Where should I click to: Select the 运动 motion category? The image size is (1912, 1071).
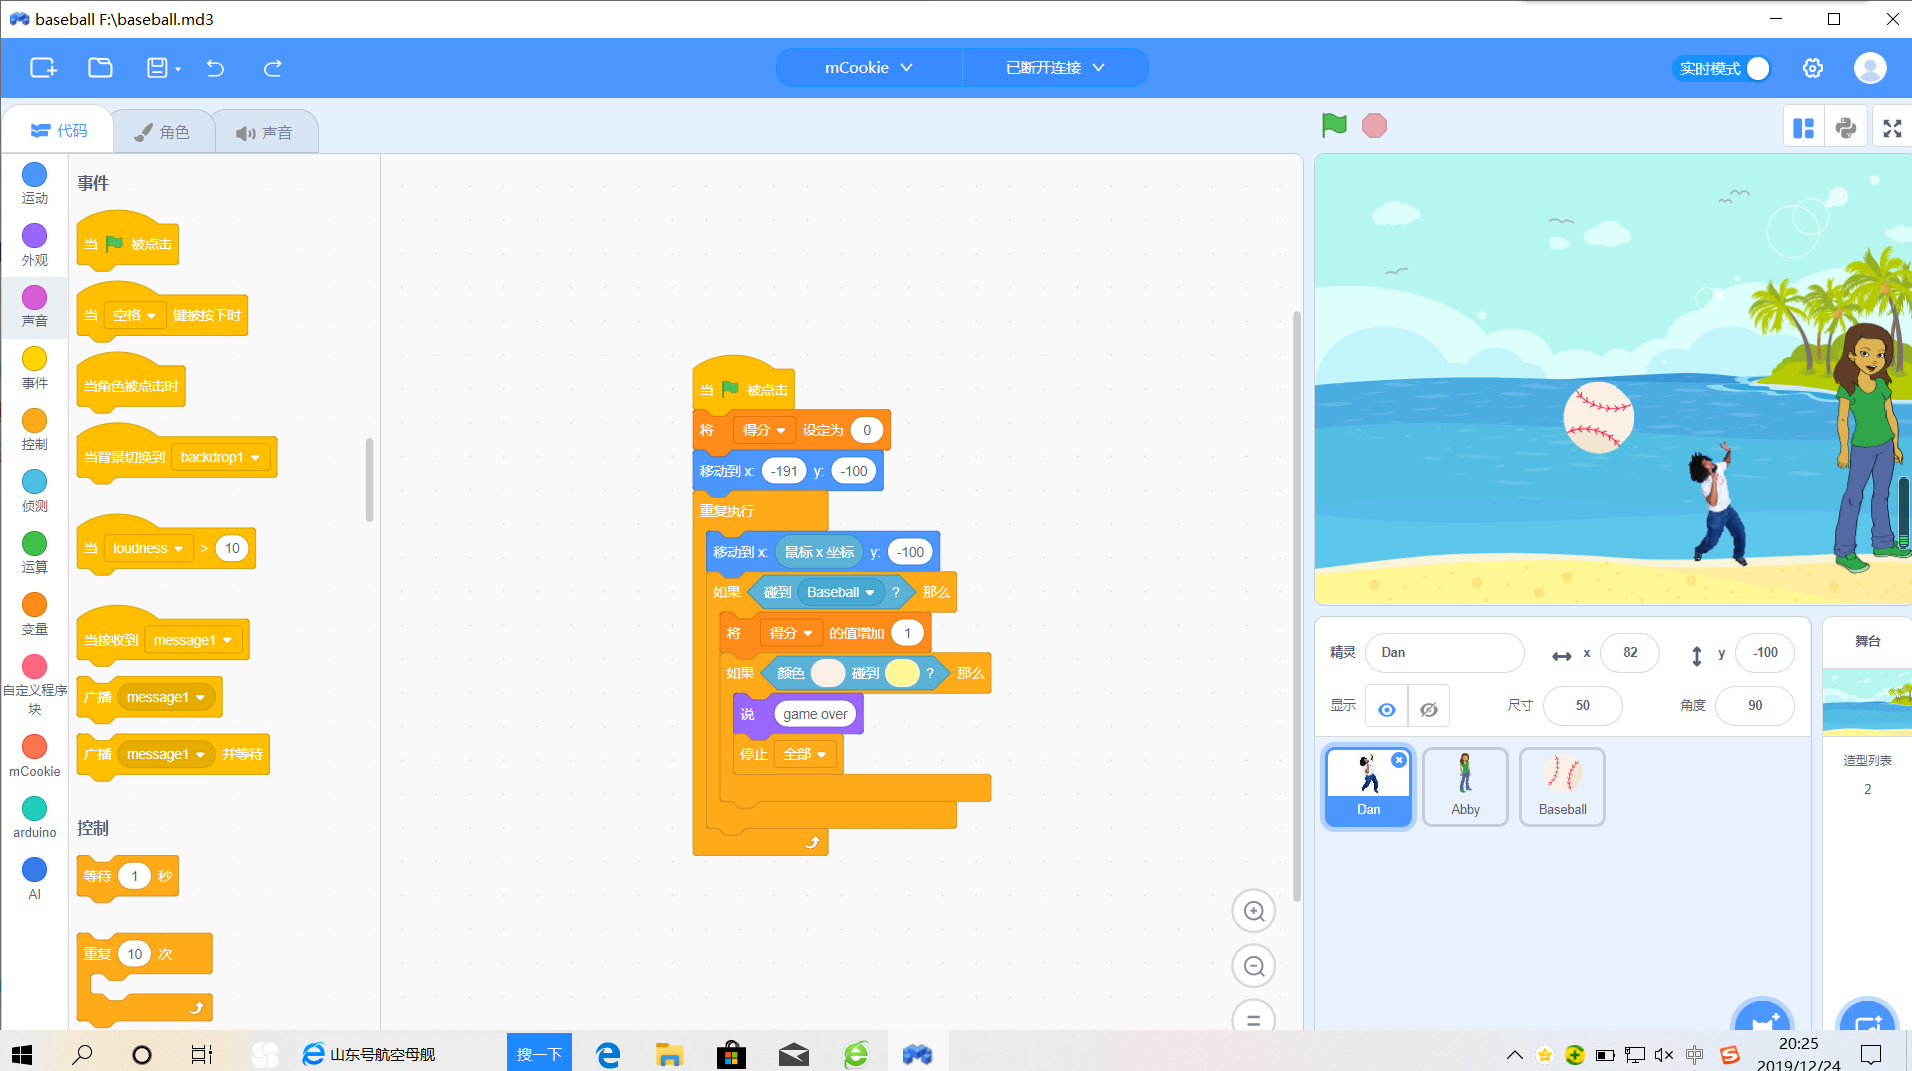pyautogui.click(x=35, y=184)
